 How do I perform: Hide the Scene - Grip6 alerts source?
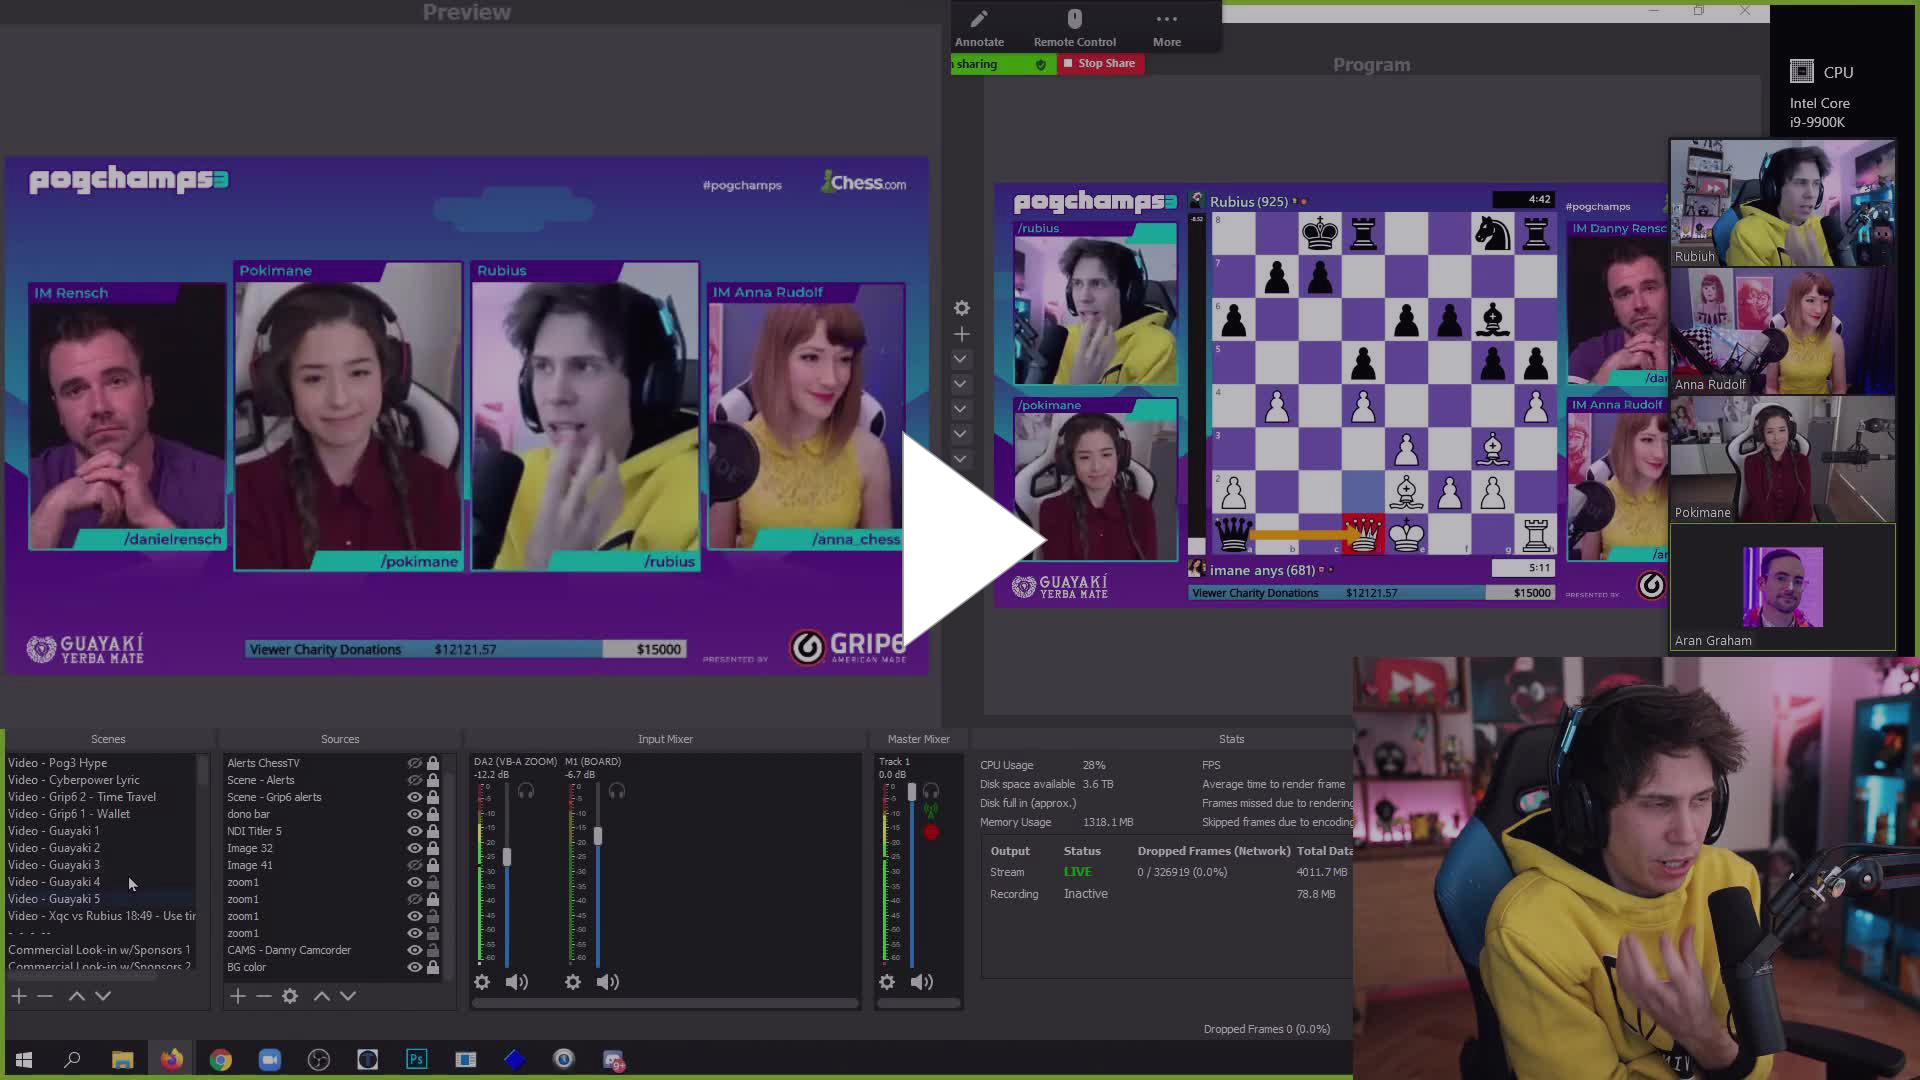[x=414, y=797]
